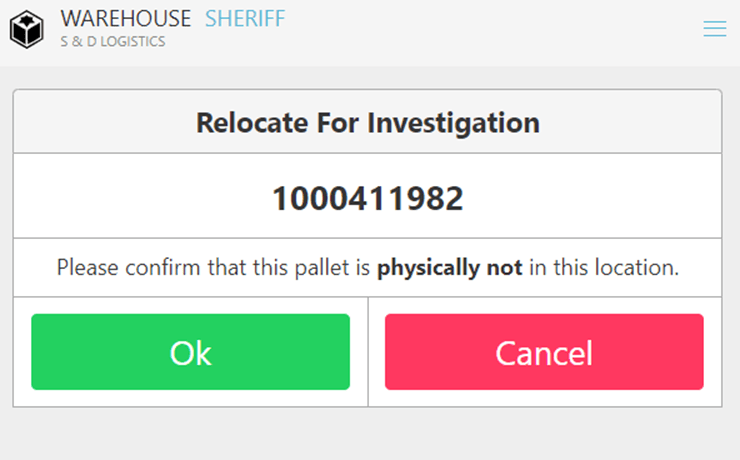The height and width of the screenshot is (460, 740).
Task: Click the WAREHOUSE title text
Action: (125, 18)
